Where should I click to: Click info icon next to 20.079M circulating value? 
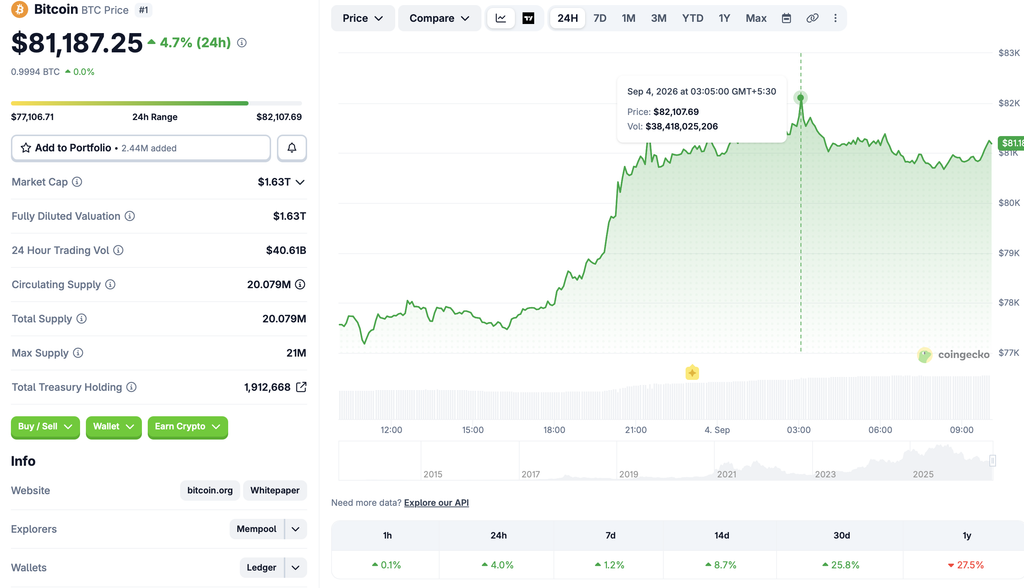pos(300,284)
